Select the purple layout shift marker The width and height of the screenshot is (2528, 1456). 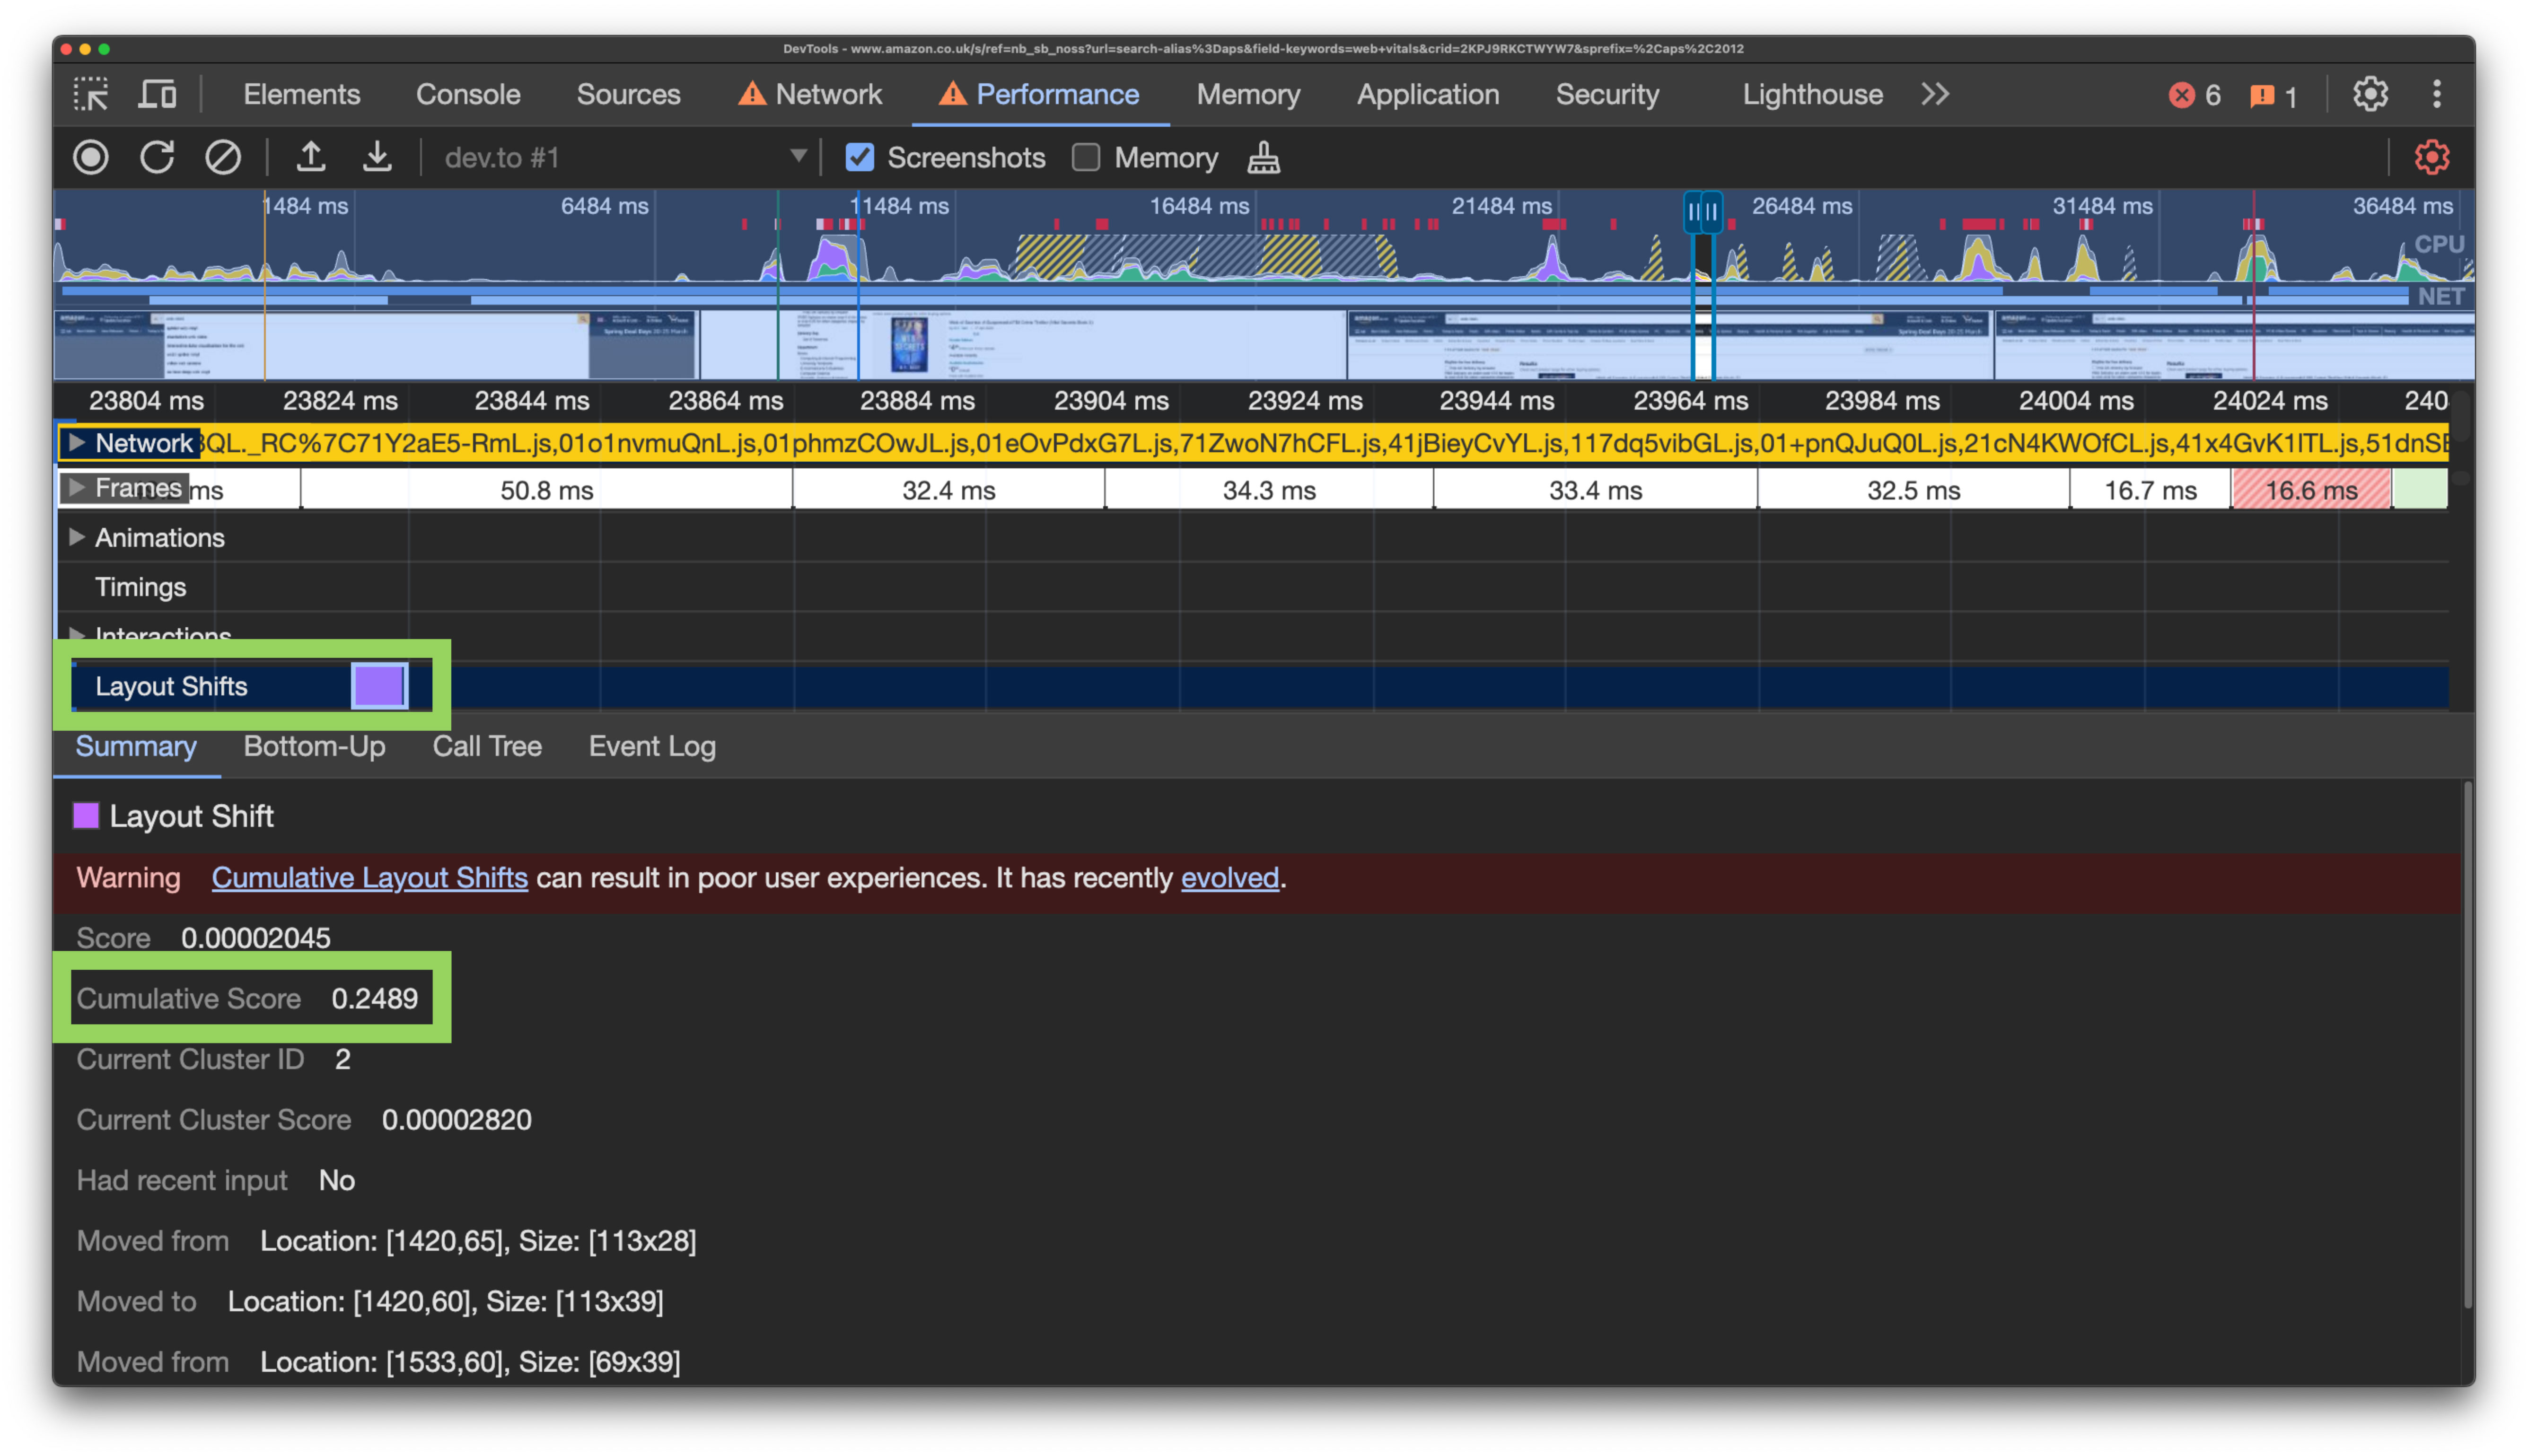[379, 686]
